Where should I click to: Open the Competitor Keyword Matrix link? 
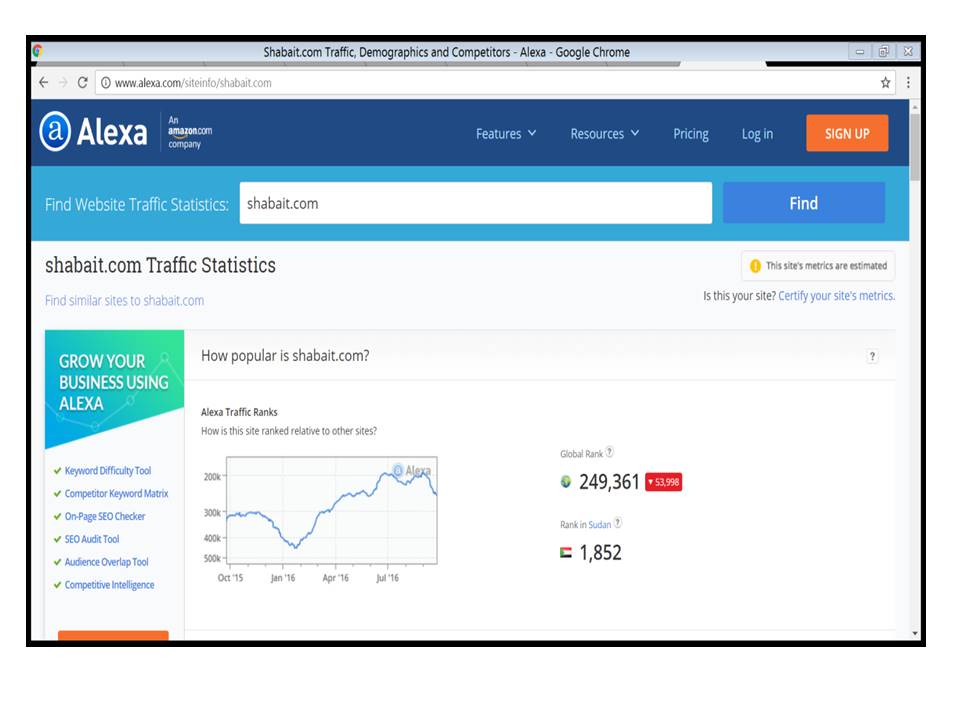[x=116, y=493]
